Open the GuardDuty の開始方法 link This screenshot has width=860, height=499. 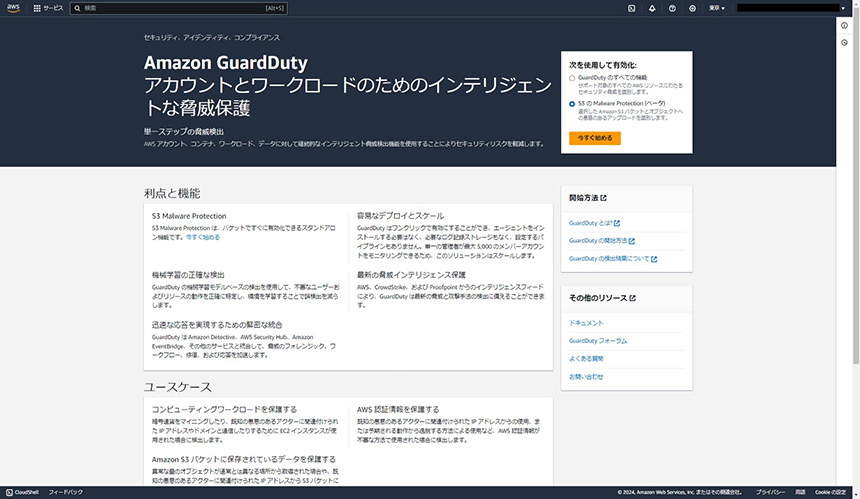pos(602,241)
